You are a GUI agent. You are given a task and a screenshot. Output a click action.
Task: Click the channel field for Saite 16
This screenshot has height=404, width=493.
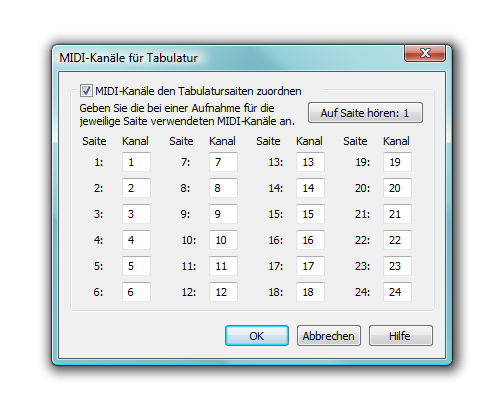[310, 240]
